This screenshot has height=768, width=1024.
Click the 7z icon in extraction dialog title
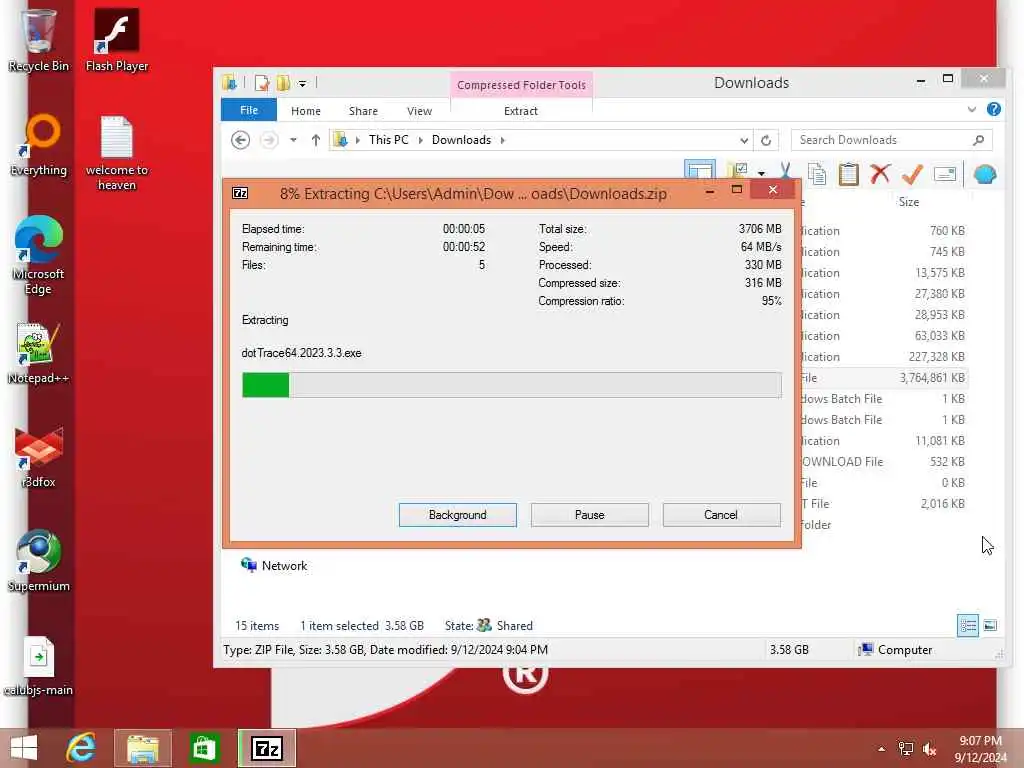[x=240, y=193]
